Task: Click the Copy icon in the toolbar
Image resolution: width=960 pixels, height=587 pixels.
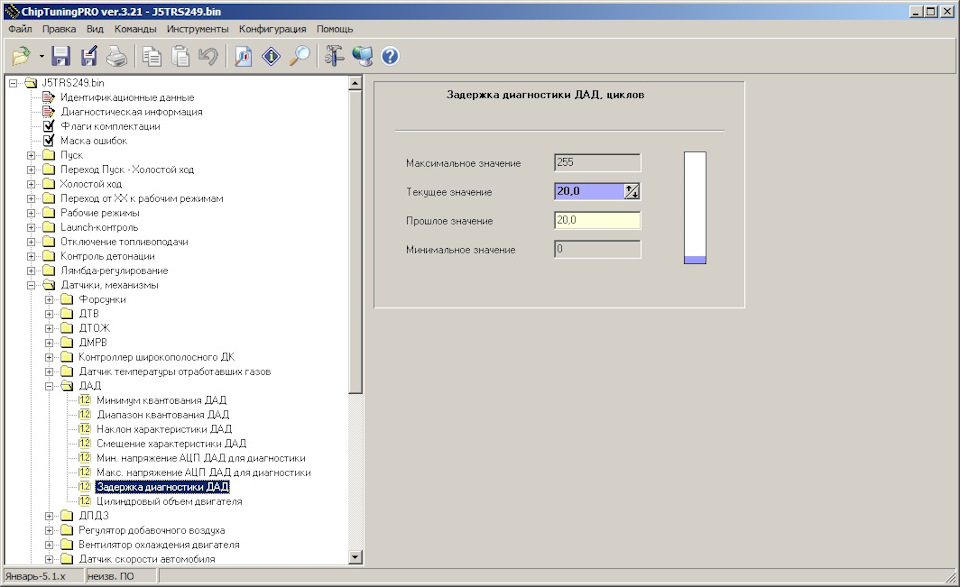Action: pyautogui.click(x=151, y=56)
